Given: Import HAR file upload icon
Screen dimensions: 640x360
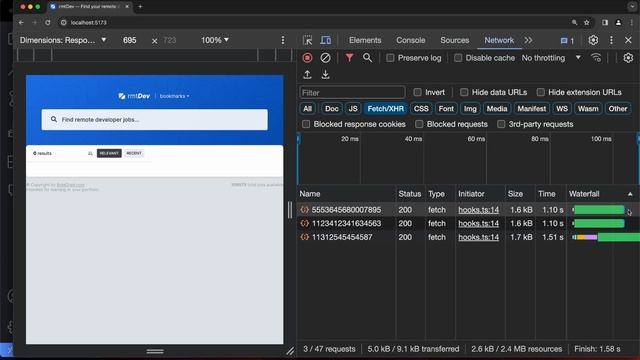Looking at the screenshot, I should (x=307, y=75).
